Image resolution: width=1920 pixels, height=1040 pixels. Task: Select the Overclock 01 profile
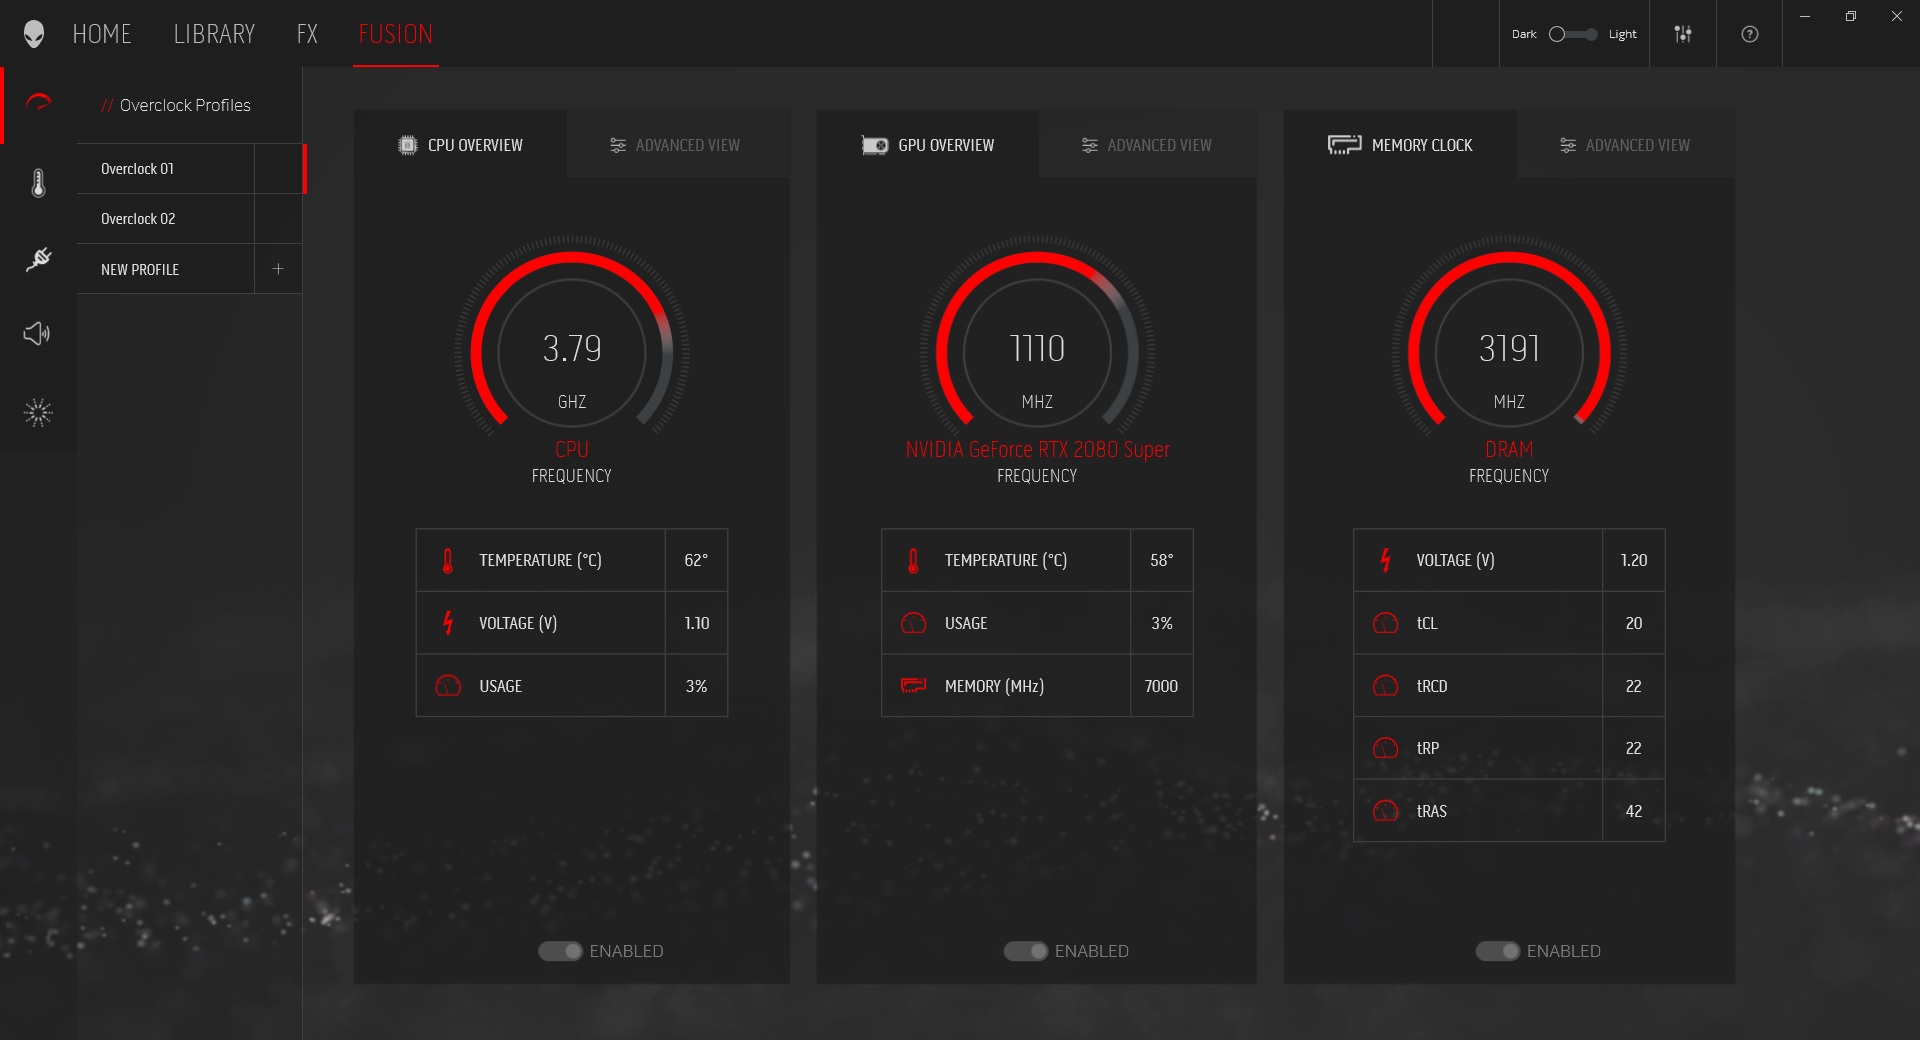pos(166,169)
